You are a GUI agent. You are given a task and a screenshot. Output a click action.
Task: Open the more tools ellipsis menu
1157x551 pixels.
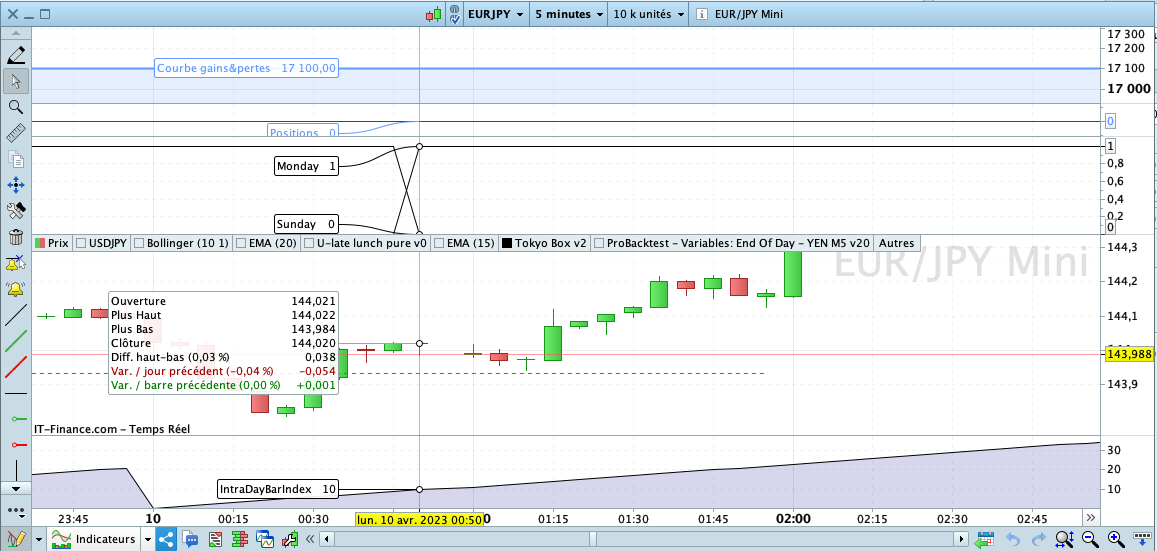(15, 510)
